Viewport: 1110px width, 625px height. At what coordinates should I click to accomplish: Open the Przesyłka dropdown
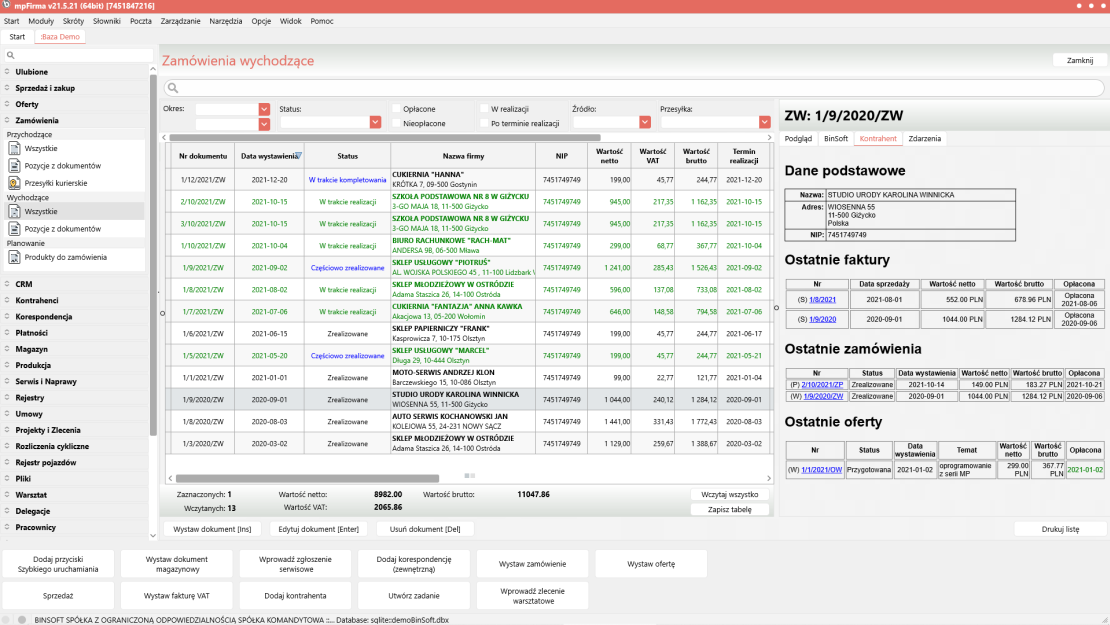pos(765,122)
